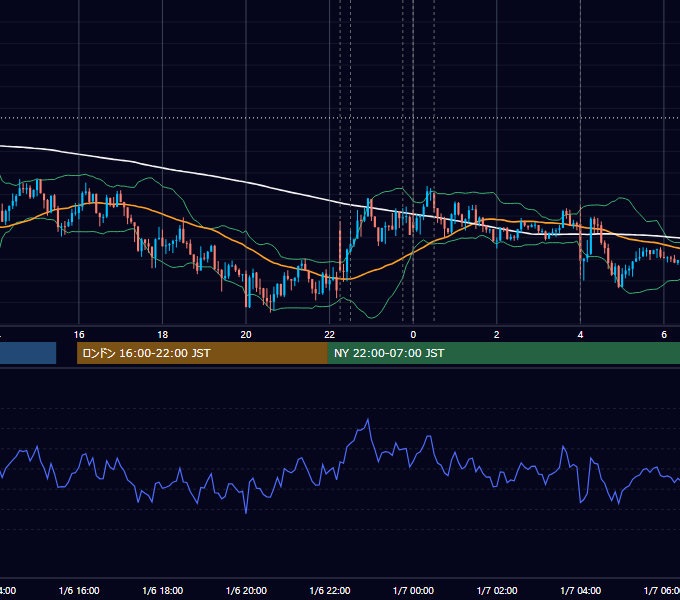Click the upper axis hour label 16

click(79, 335)
